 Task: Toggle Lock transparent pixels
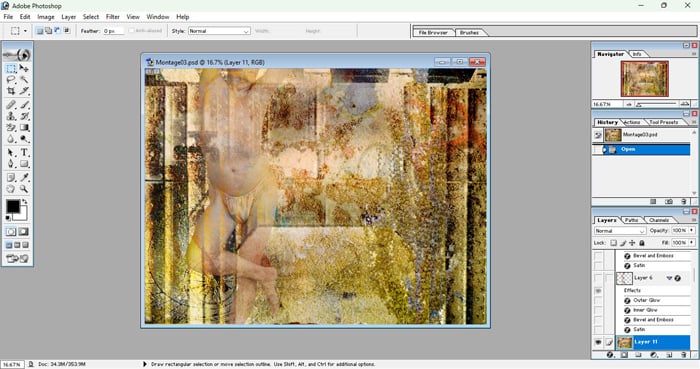(x=613, y=243)
